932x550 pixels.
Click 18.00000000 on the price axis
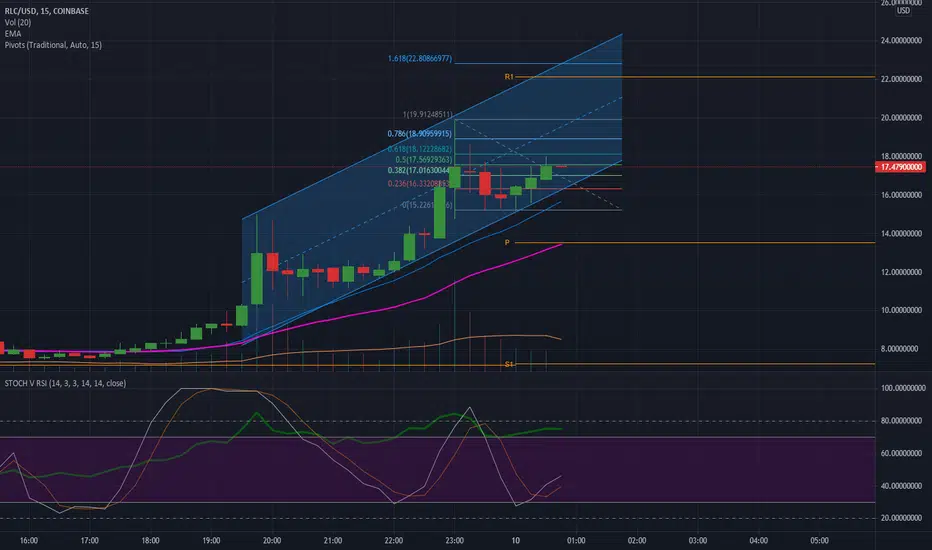point(901,156)
